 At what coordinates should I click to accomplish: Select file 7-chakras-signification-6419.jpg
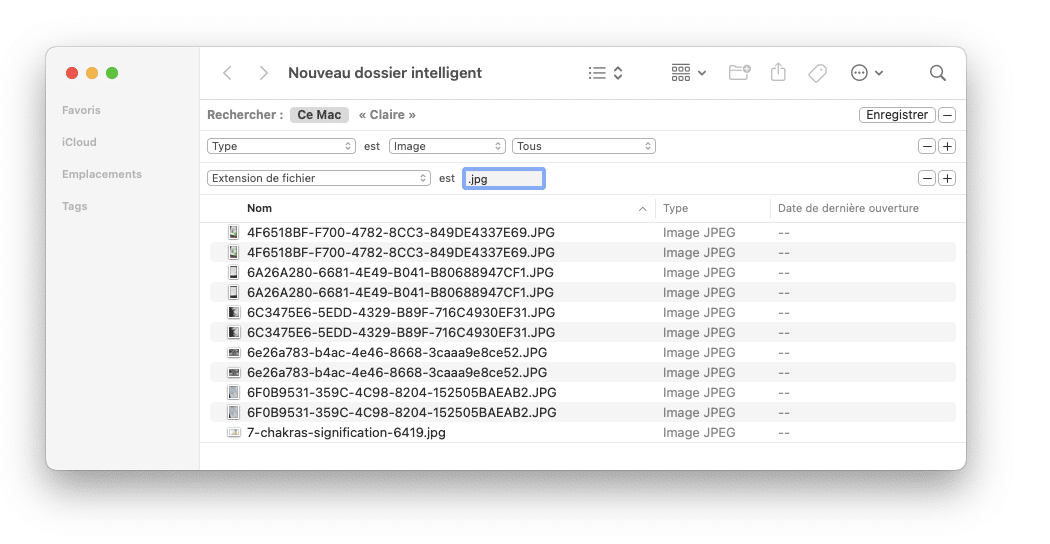tap(346, 433)
